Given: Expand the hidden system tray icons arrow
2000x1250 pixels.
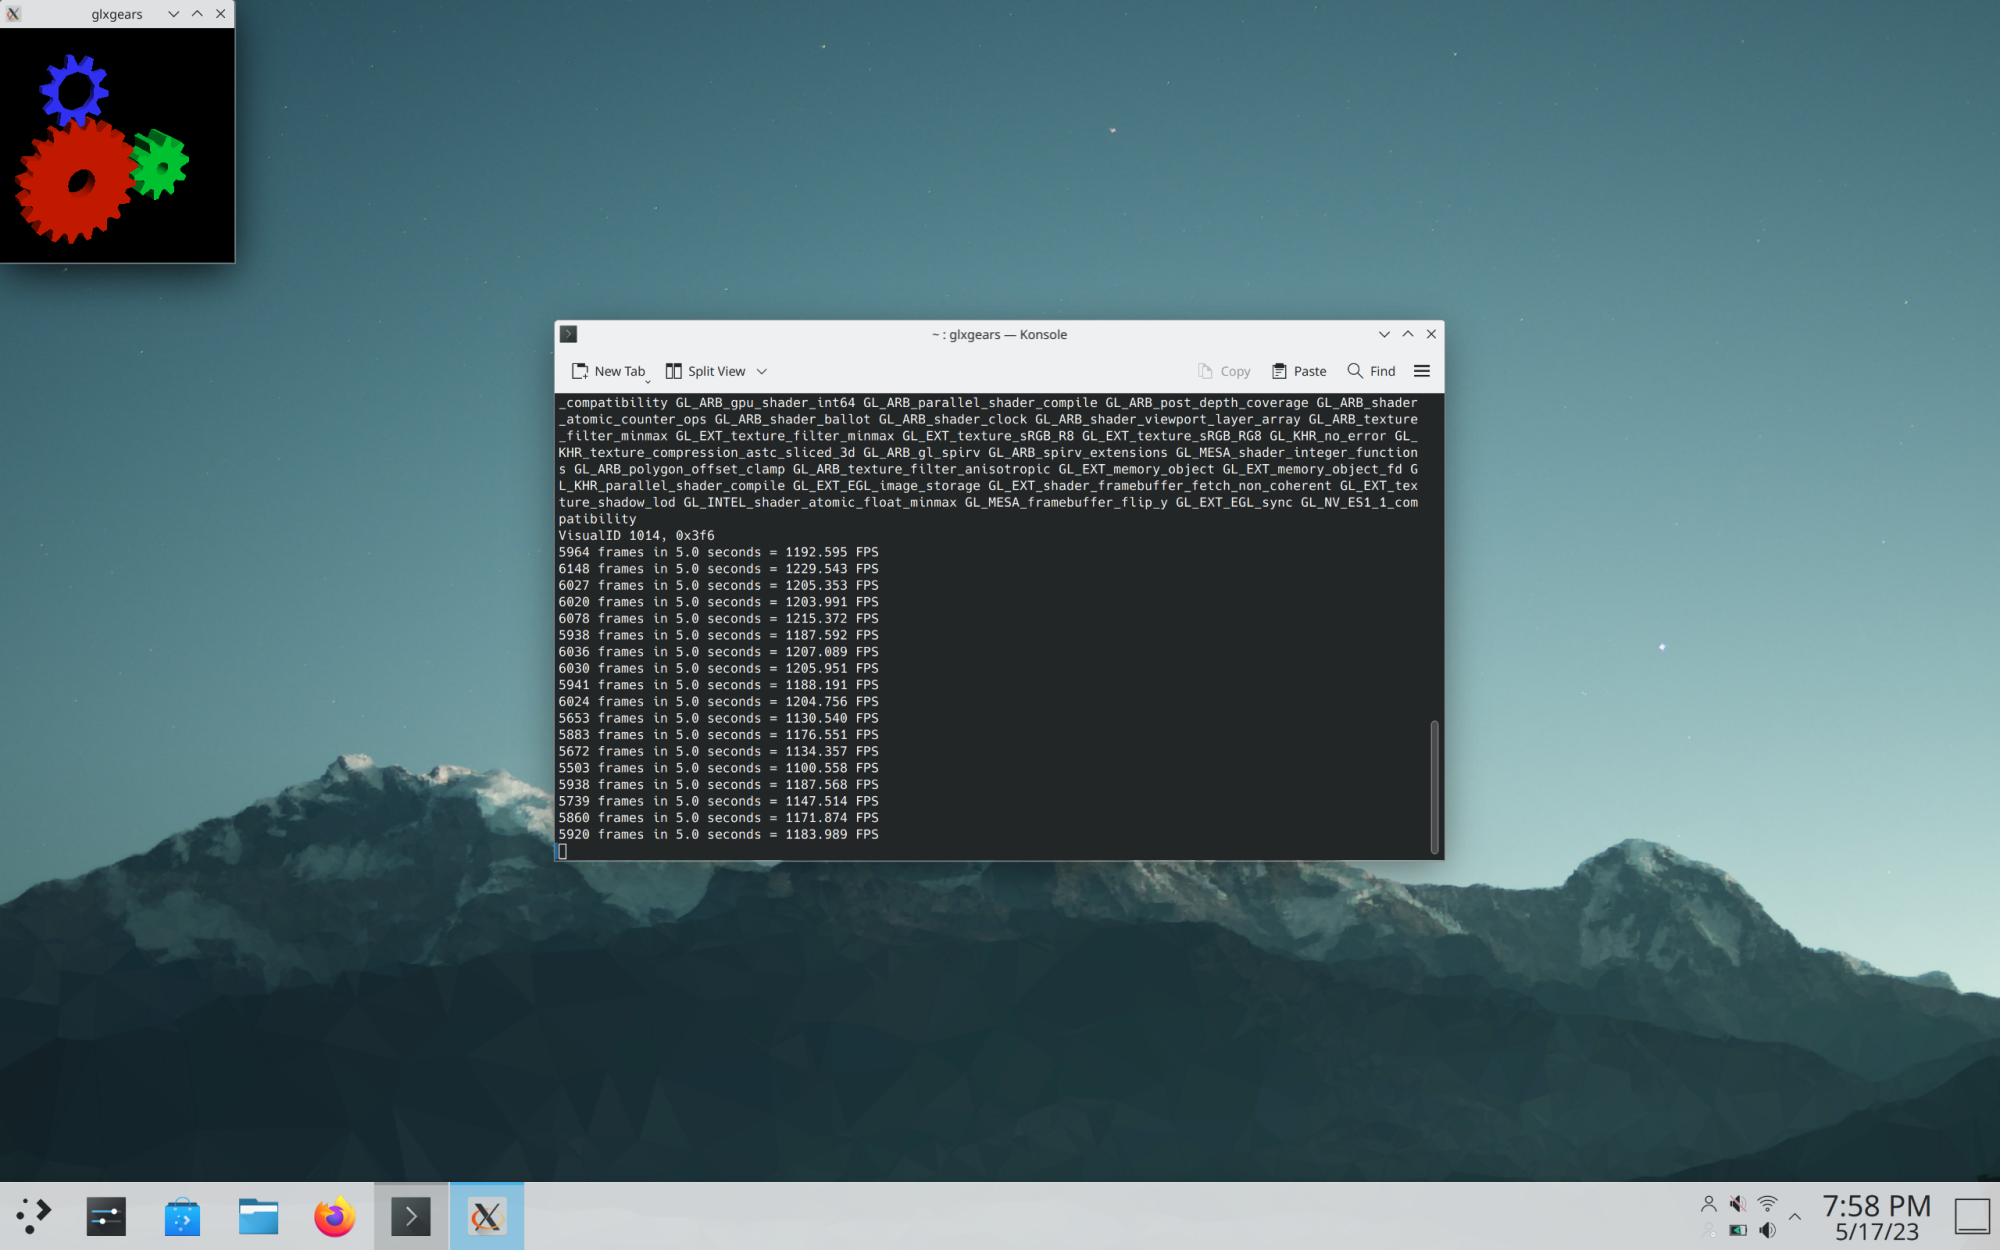Looking at the screenshot, I should pyautogui.click(x=1795, y=1217).
